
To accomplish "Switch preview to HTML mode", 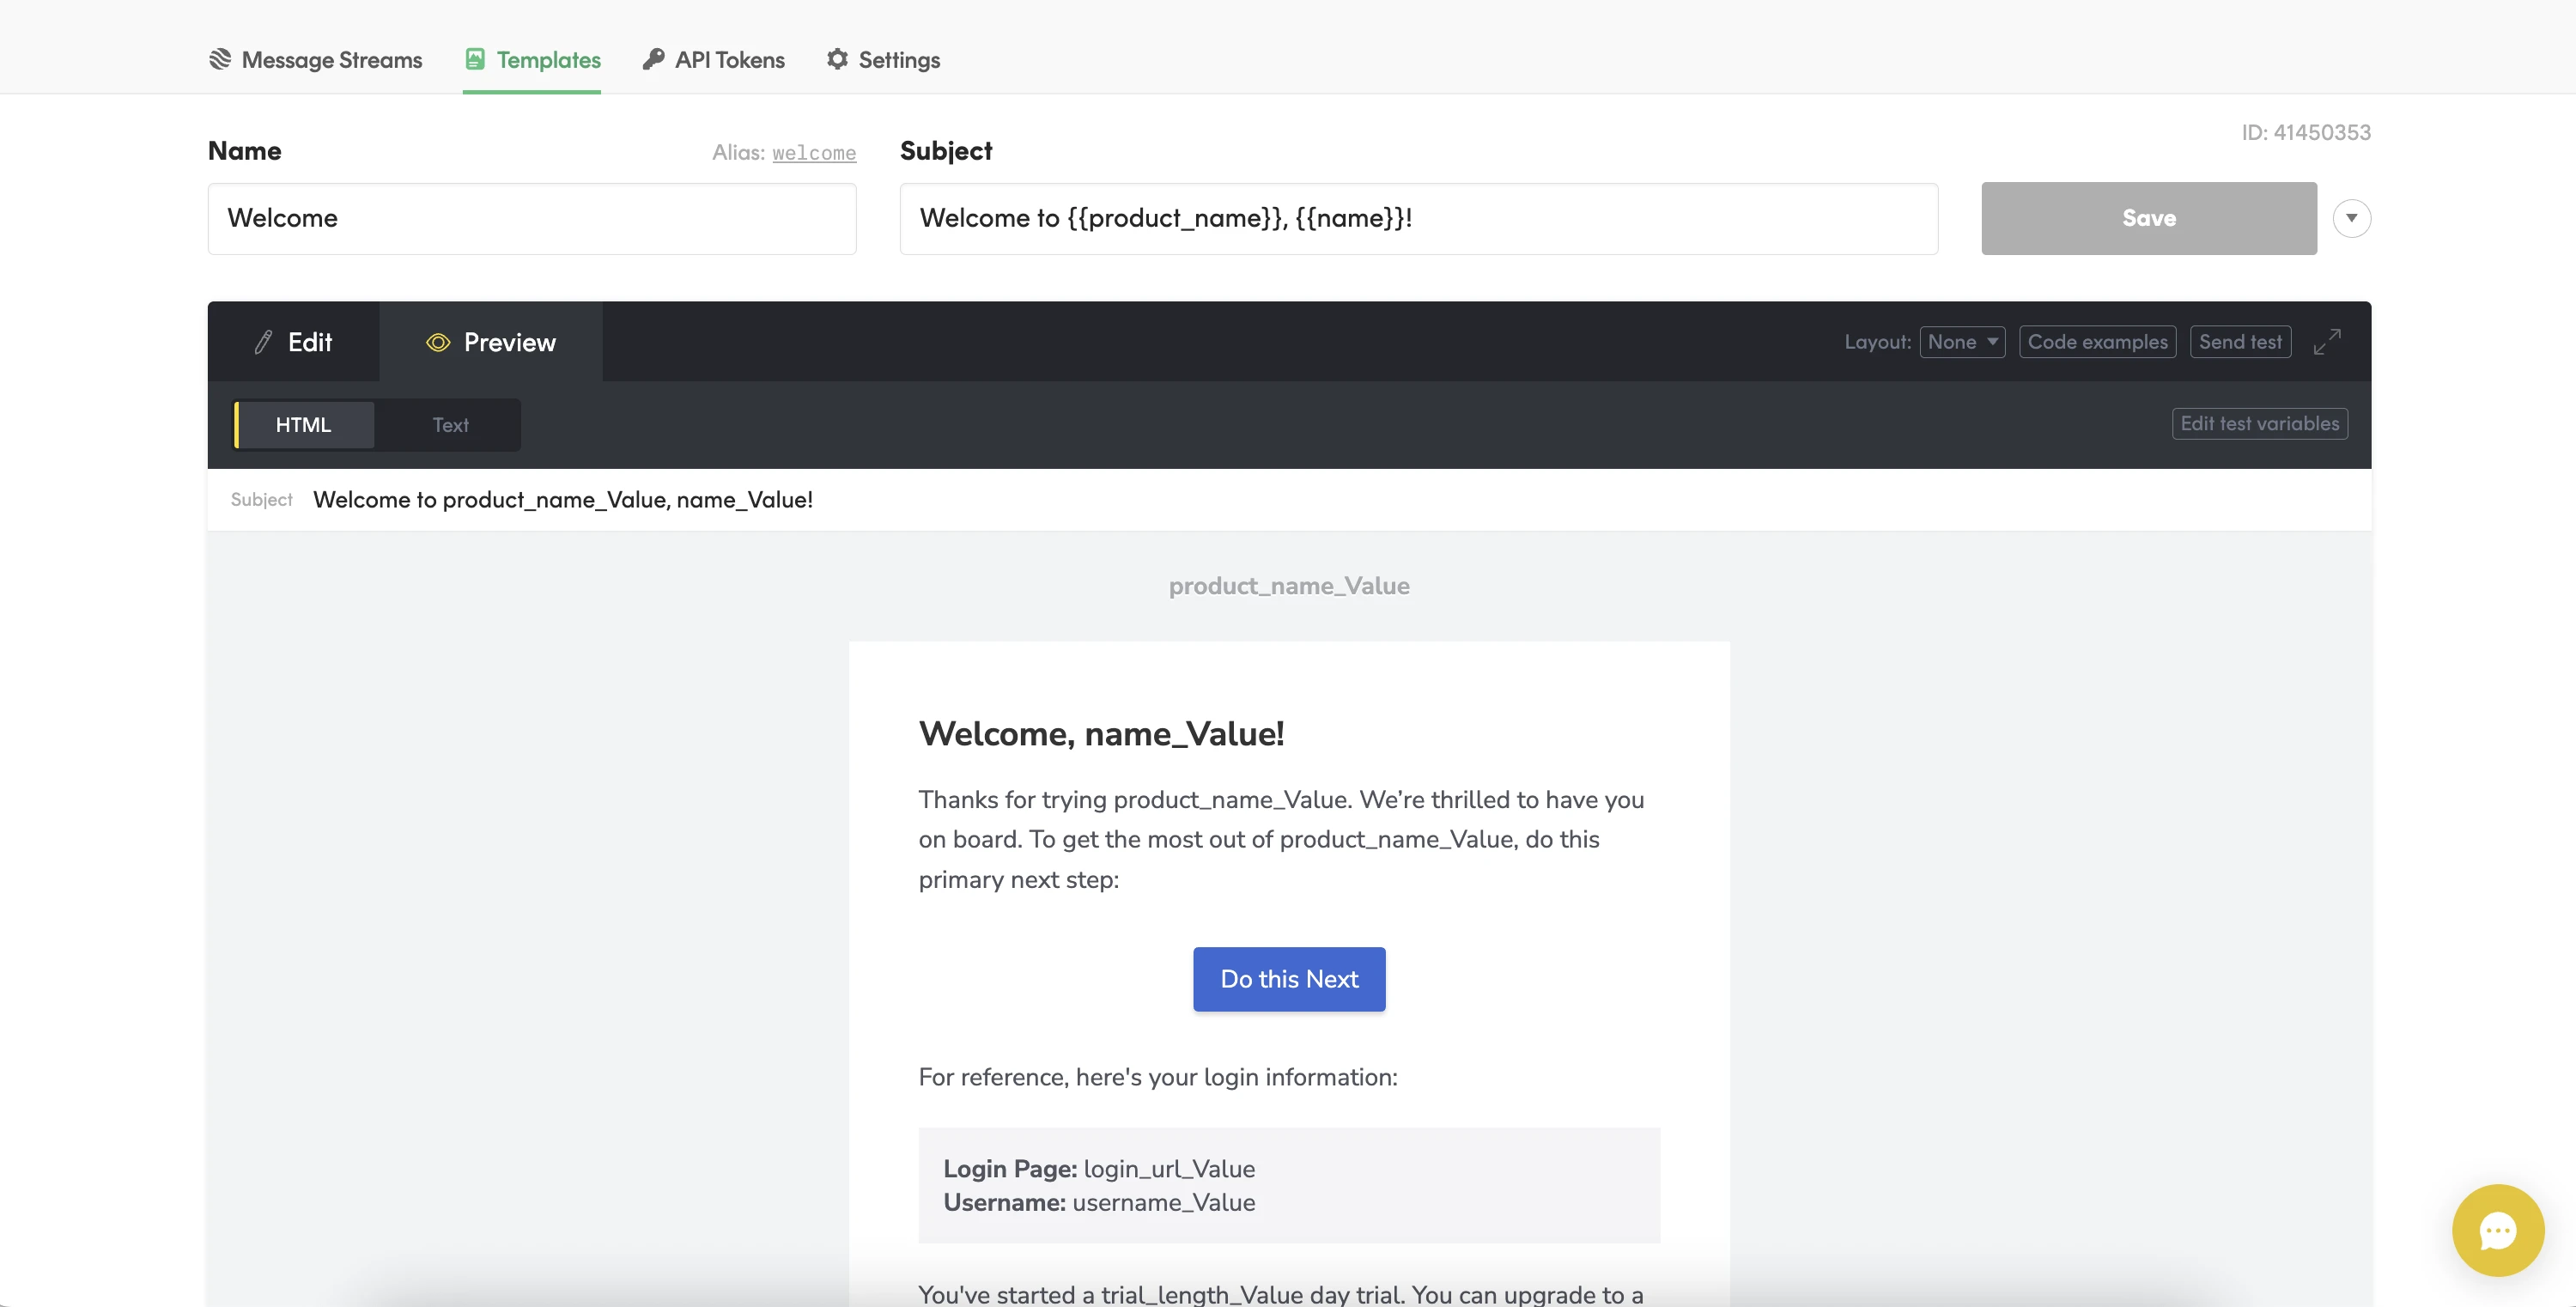I will pyautogui.click(x=303, y=425).
